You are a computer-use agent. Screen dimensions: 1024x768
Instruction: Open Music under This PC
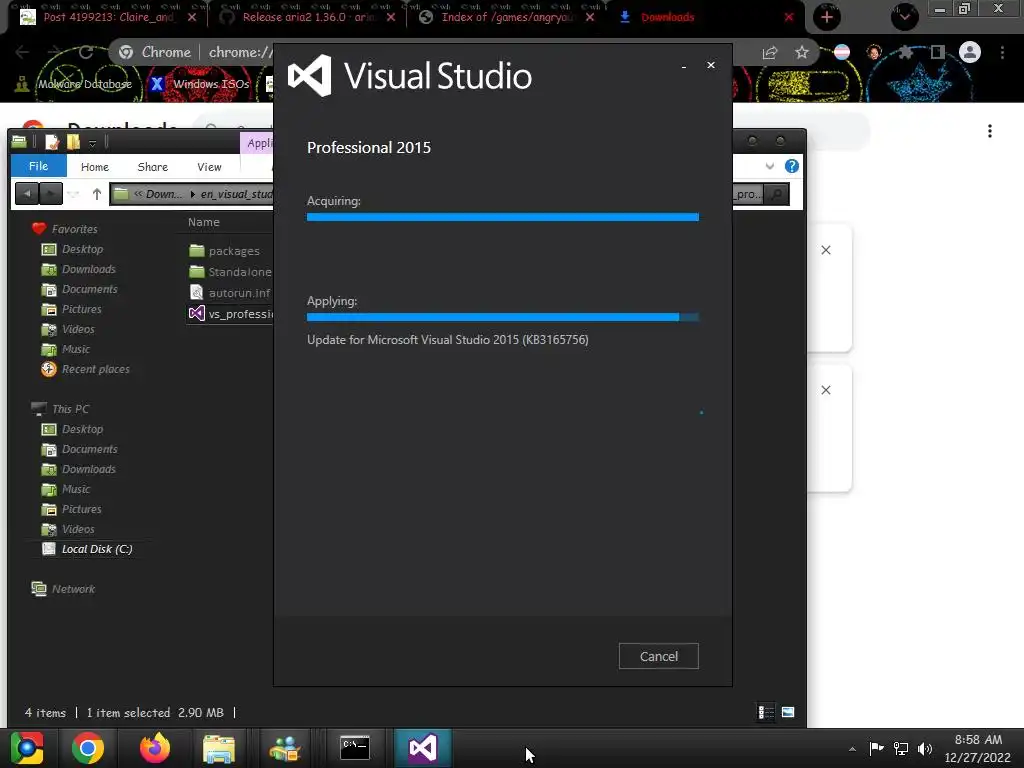pyautogui.click(x=66, y=489)
